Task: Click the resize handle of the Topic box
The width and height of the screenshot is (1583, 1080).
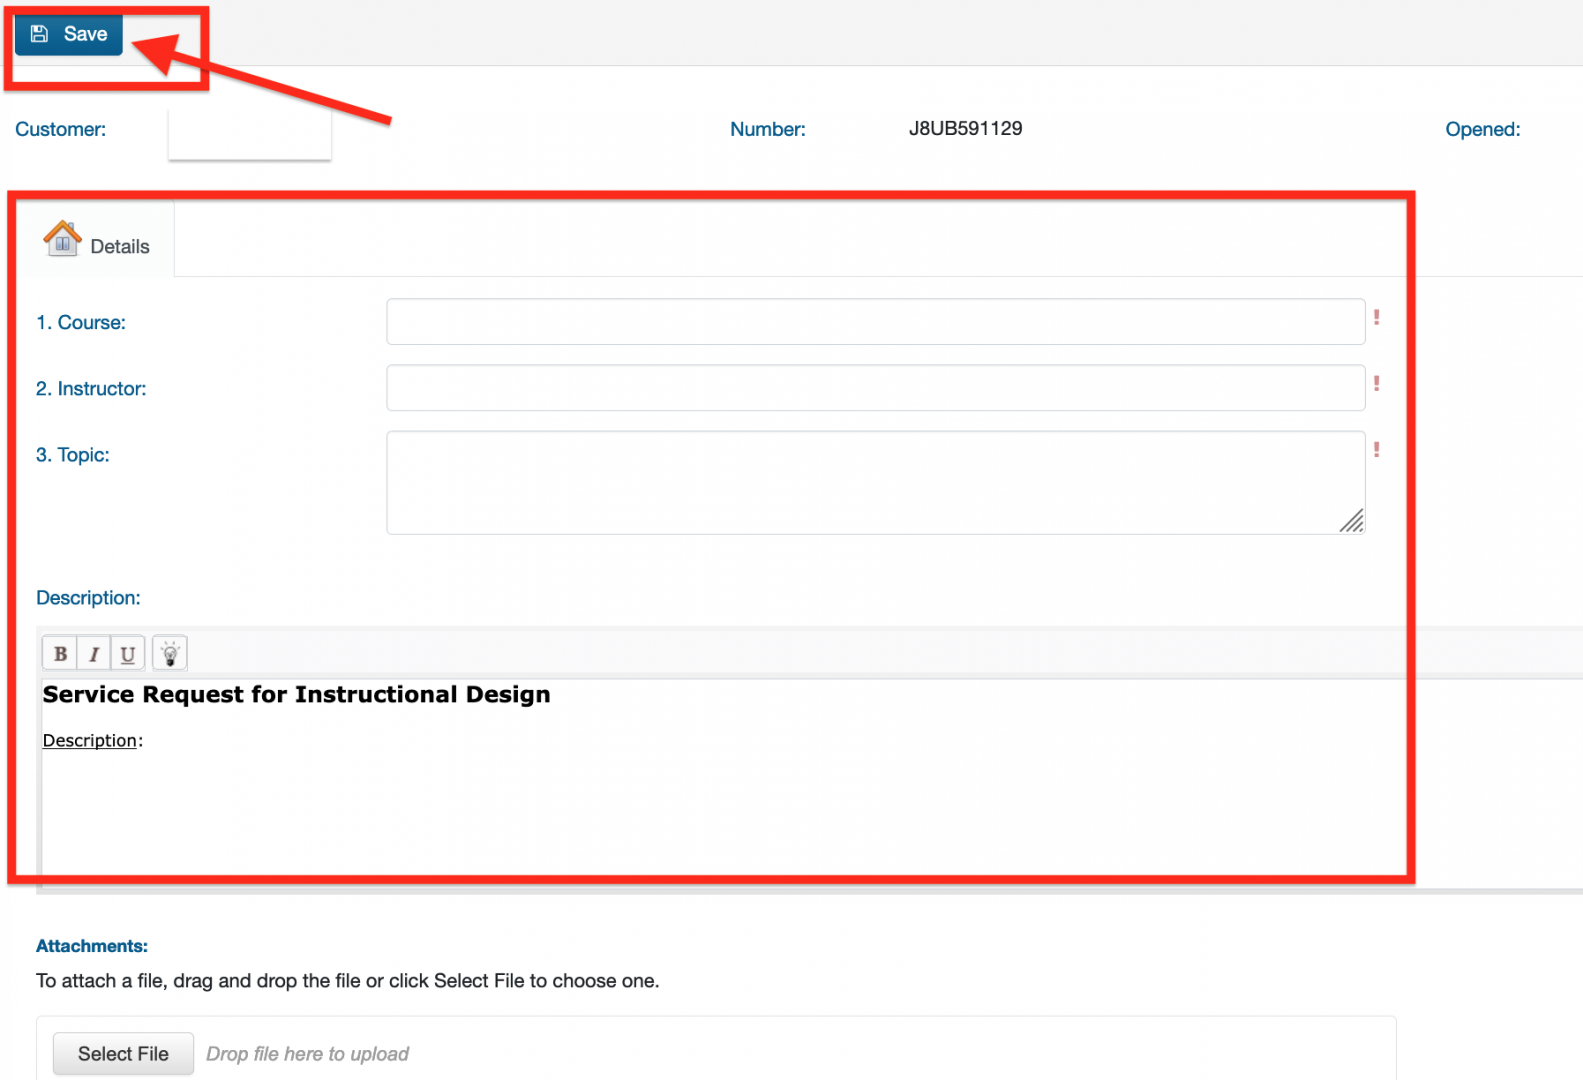Action: click(1352, 521)
